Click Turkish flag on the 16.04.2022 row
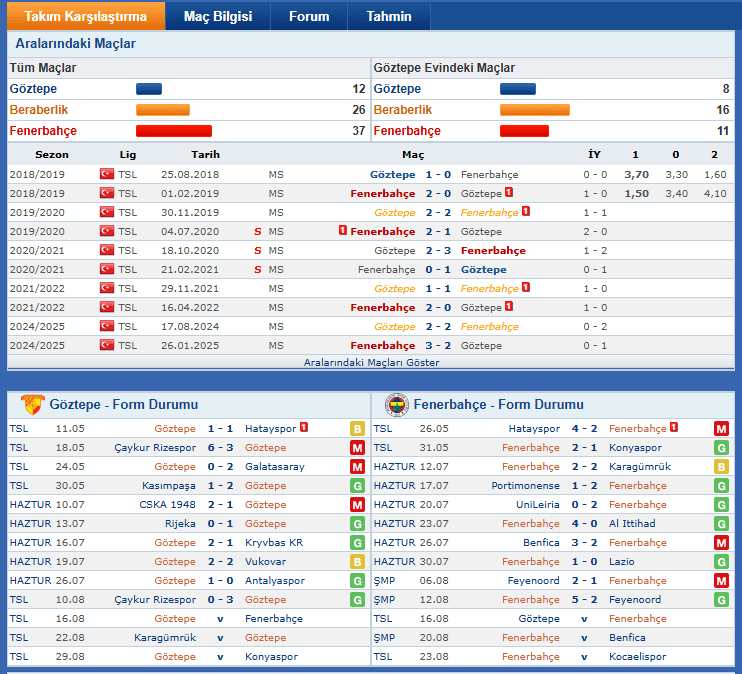Viewport: 742px width, 674px height. [x=107, y=307]
